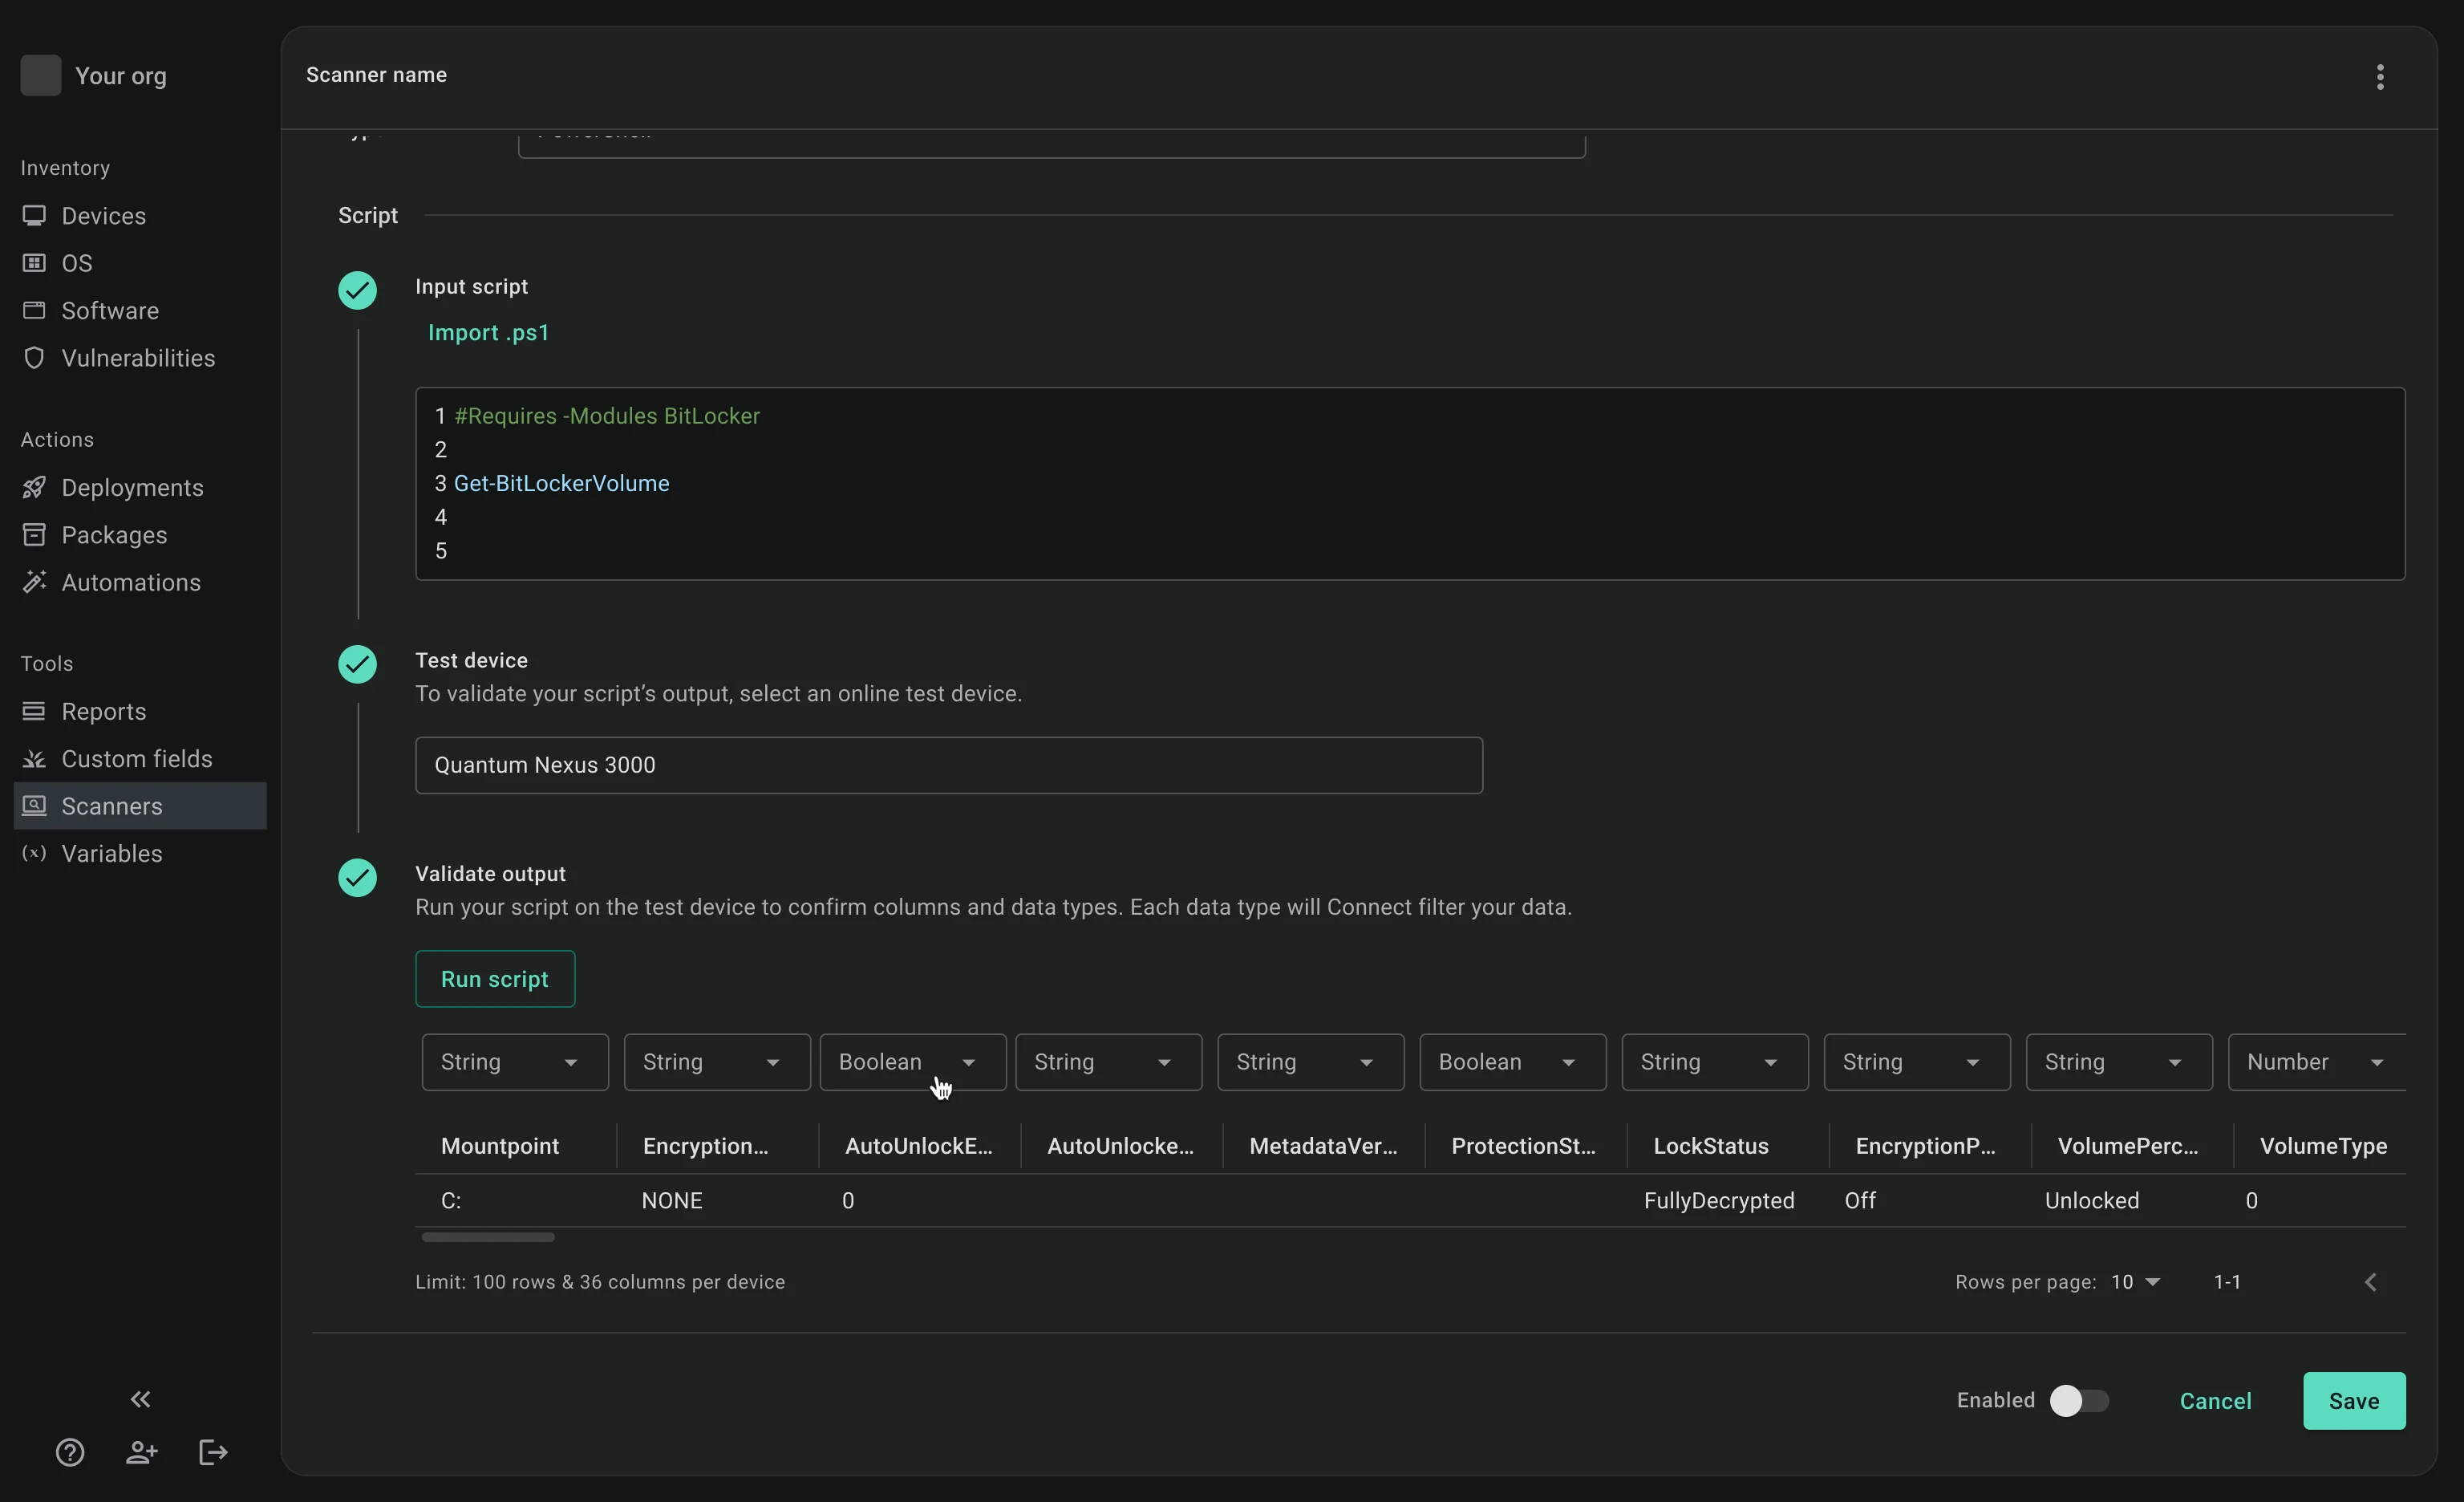
Task: Open Devices in the sidebar
Action: point(103,216)
